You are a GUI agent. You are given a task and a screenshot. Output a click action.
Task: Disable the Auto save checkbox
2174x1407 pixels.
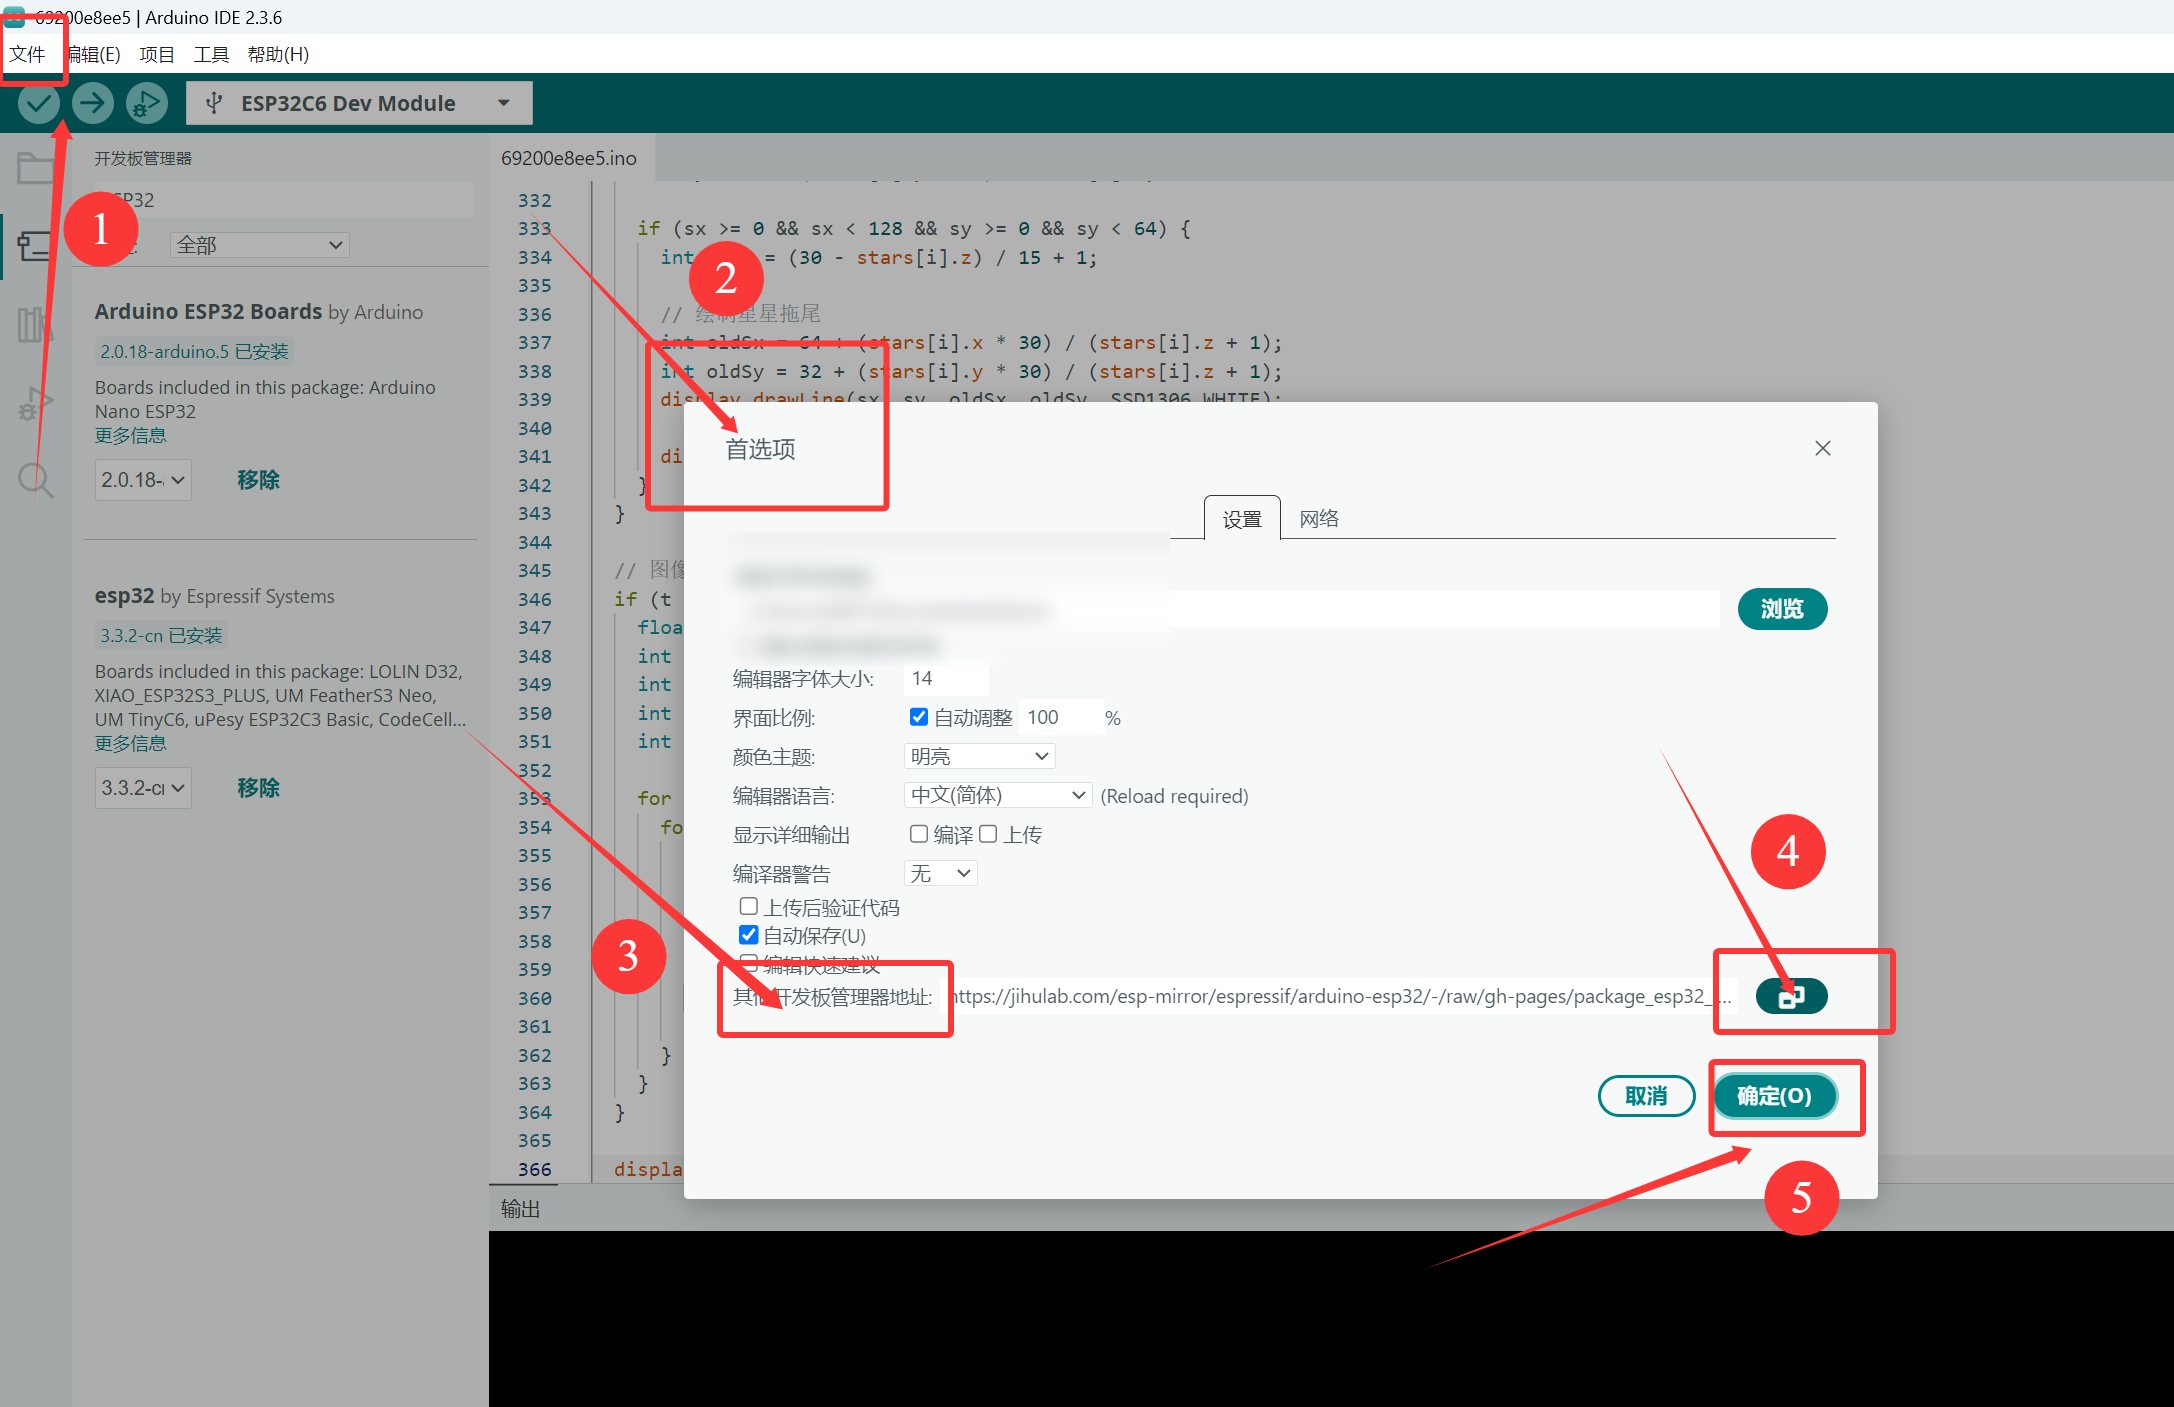click(x=748, y=935)
